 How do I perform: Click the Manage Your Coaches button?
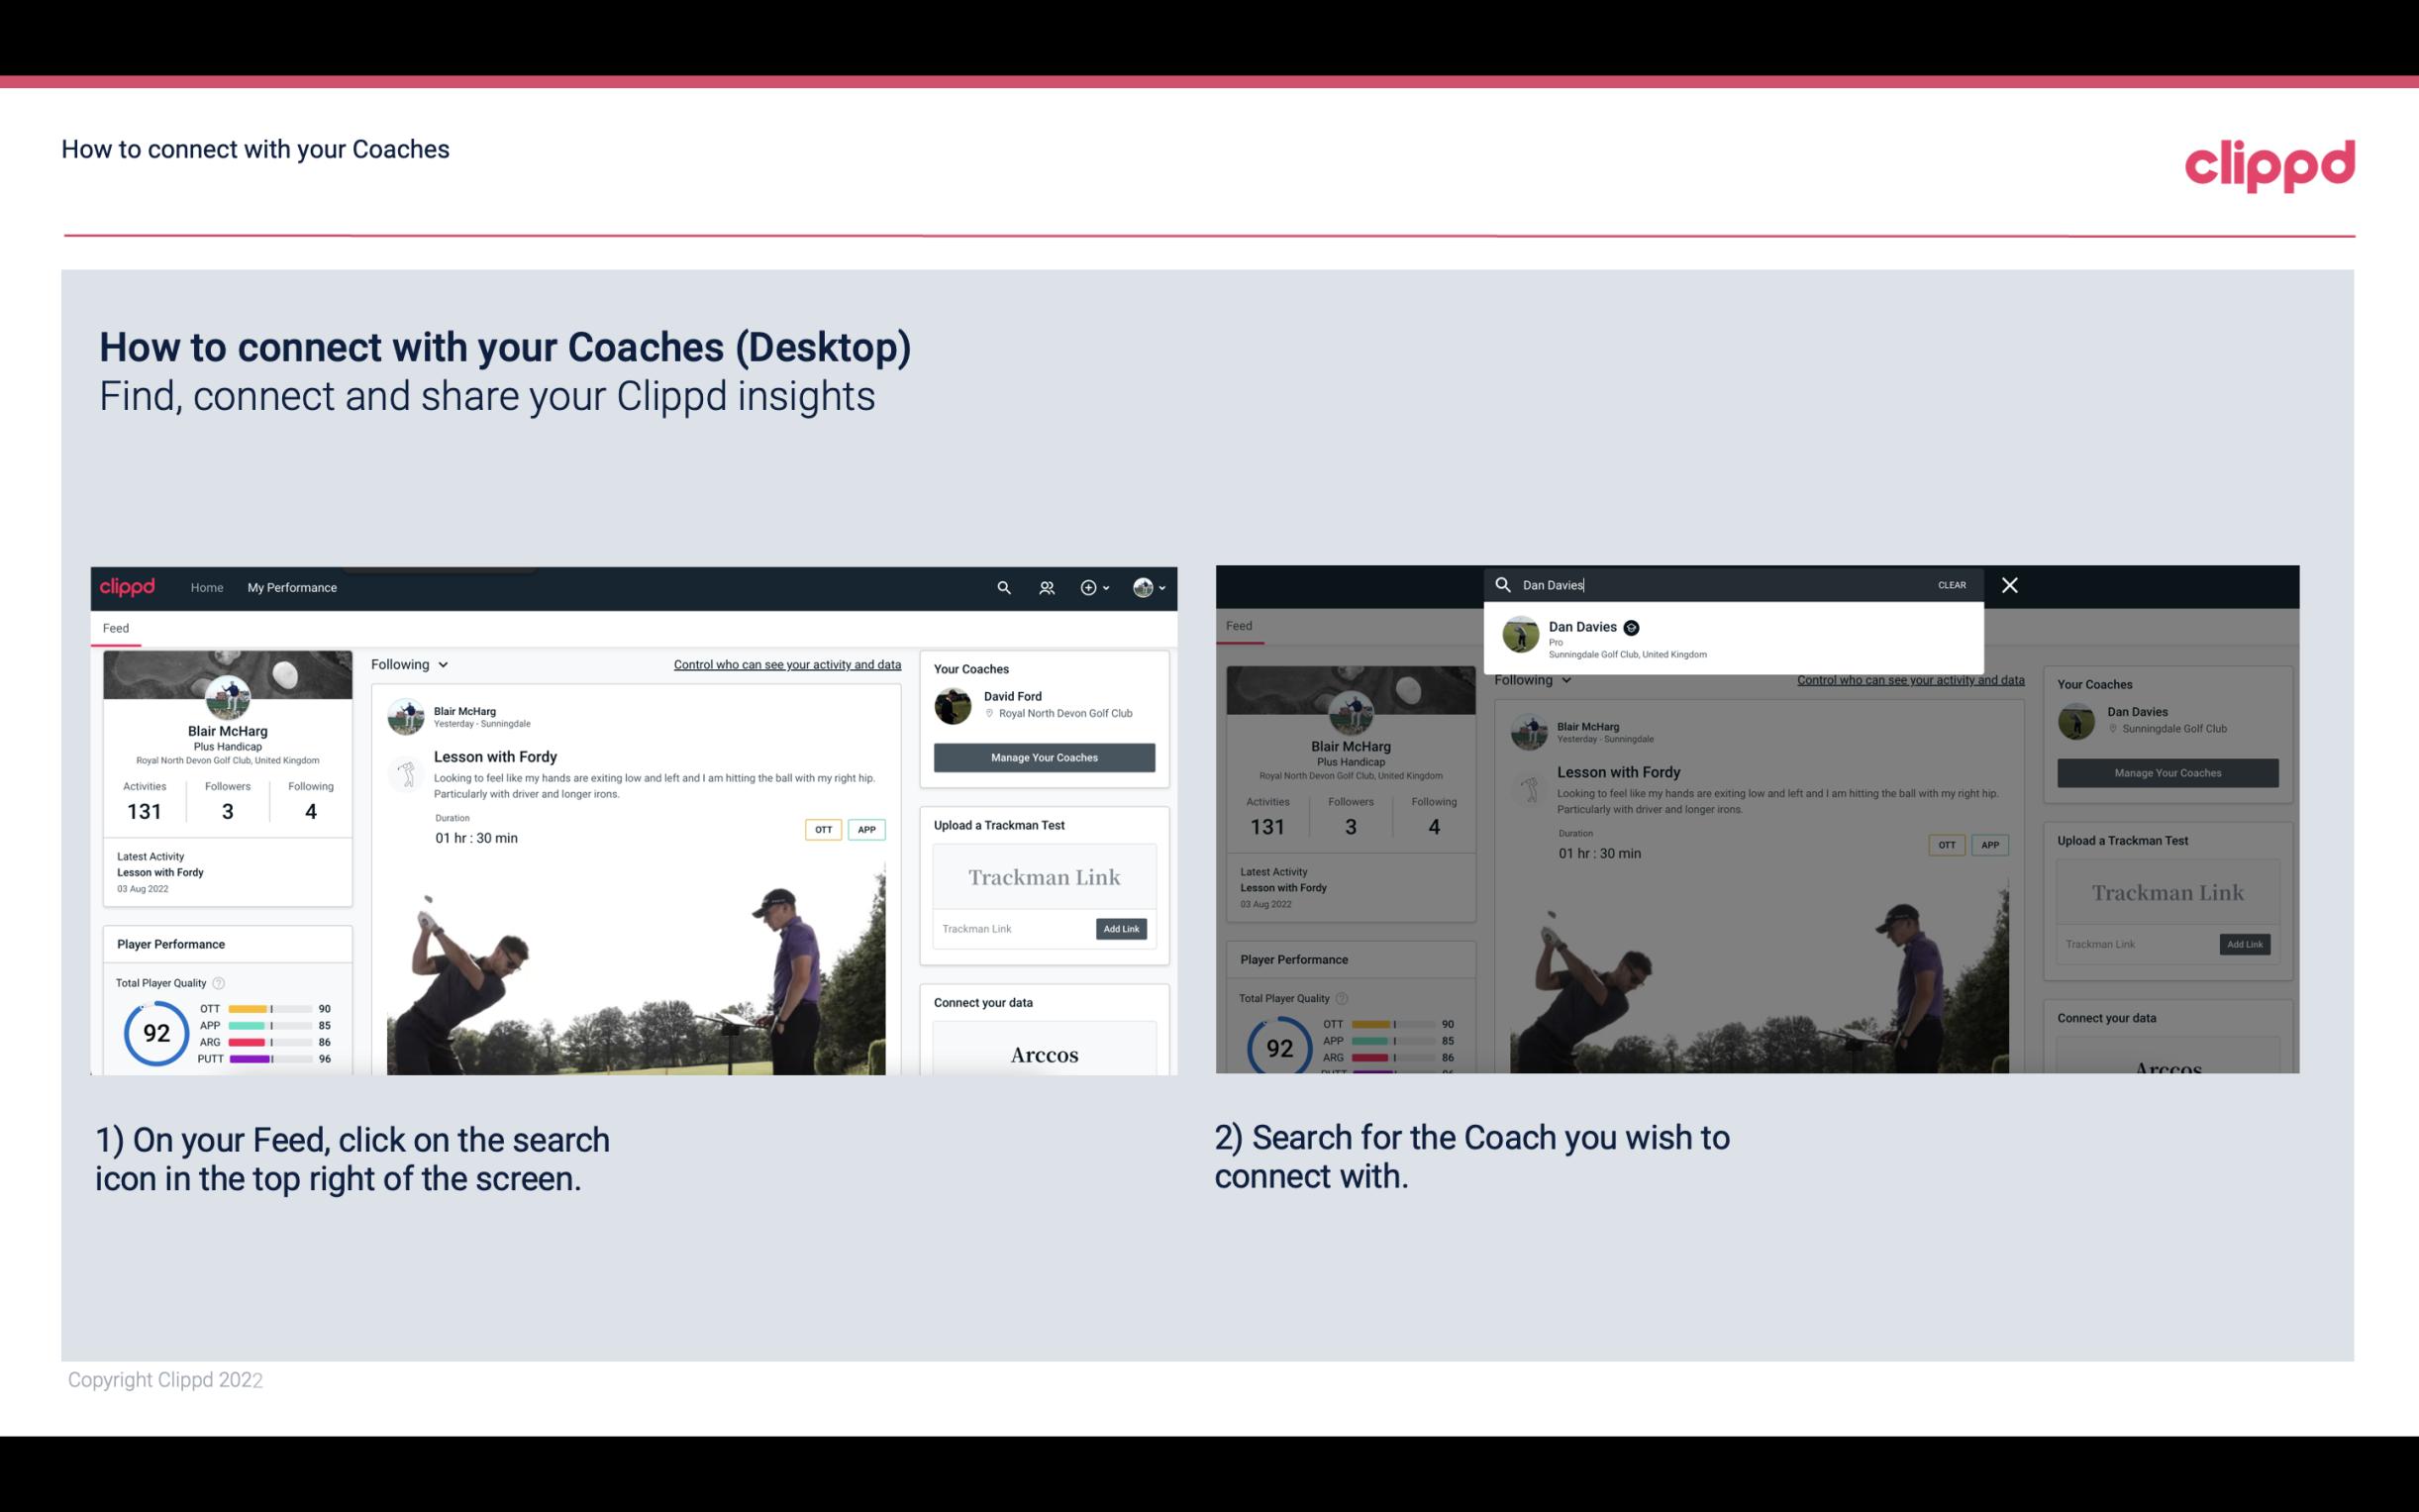point(1042,756)
